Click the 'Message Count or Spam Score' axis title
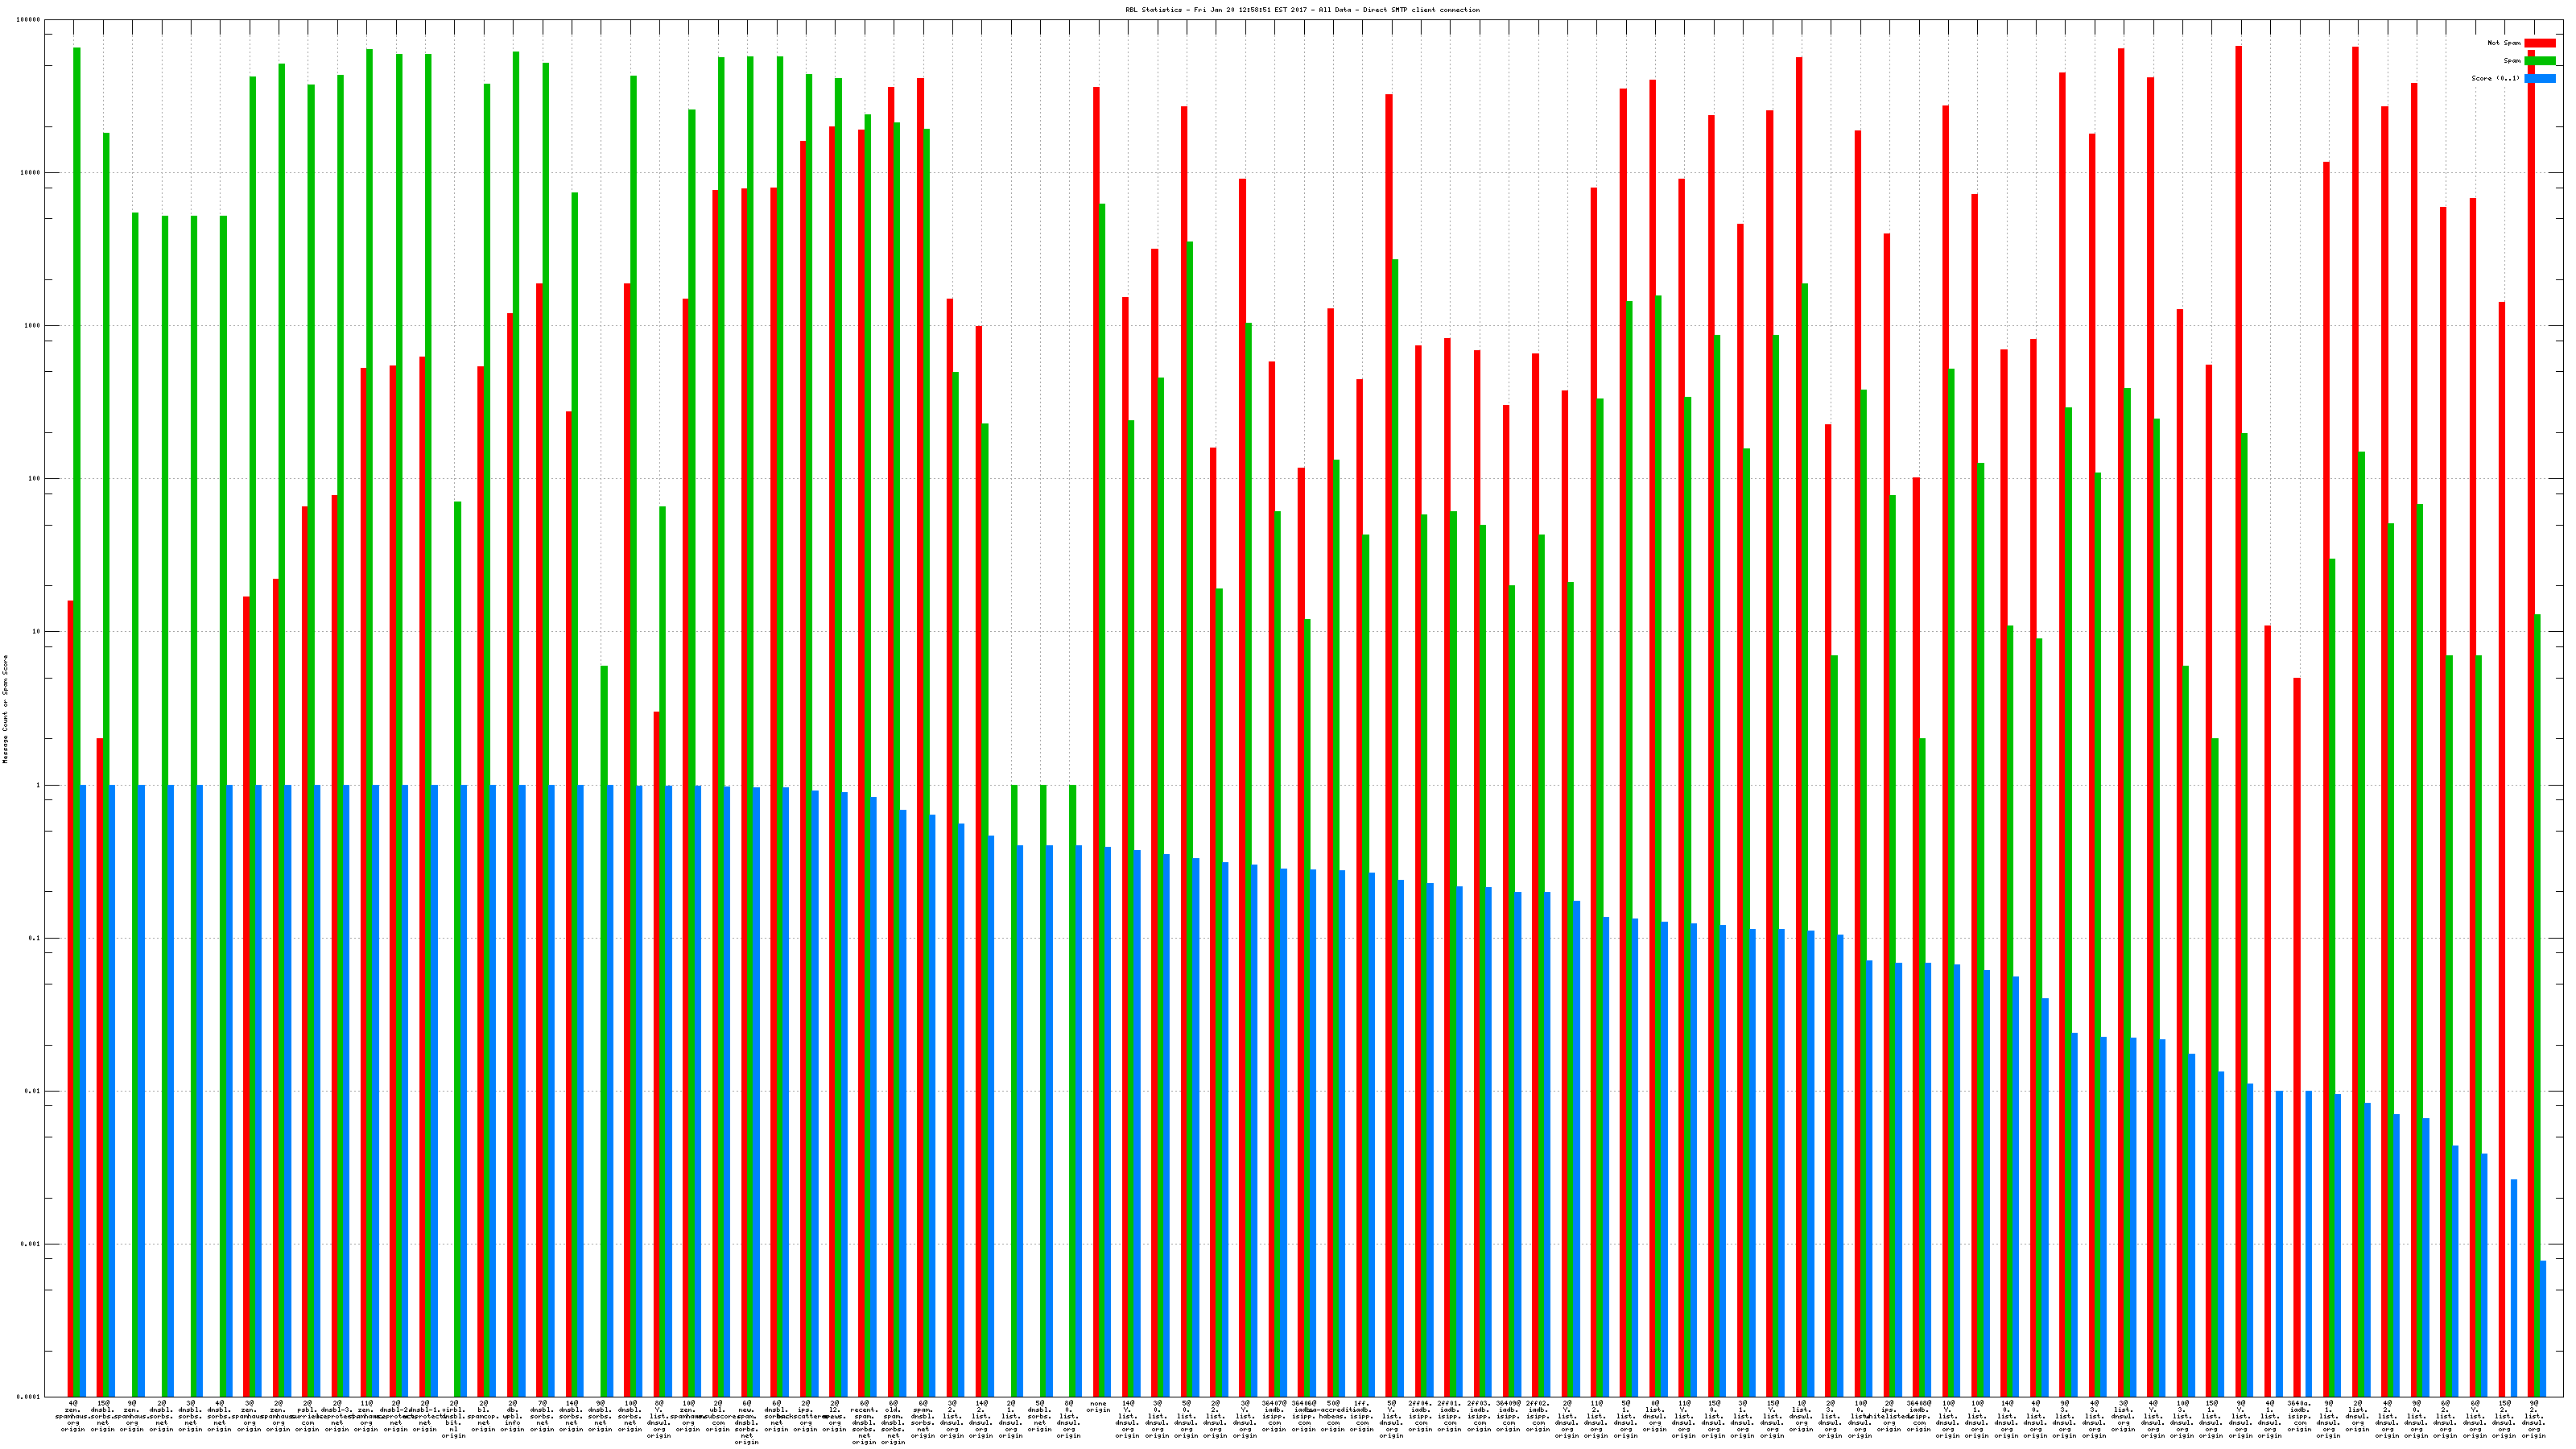Image resolution: width=2576 pixels, height=1449 pixels. coord(5,709)
